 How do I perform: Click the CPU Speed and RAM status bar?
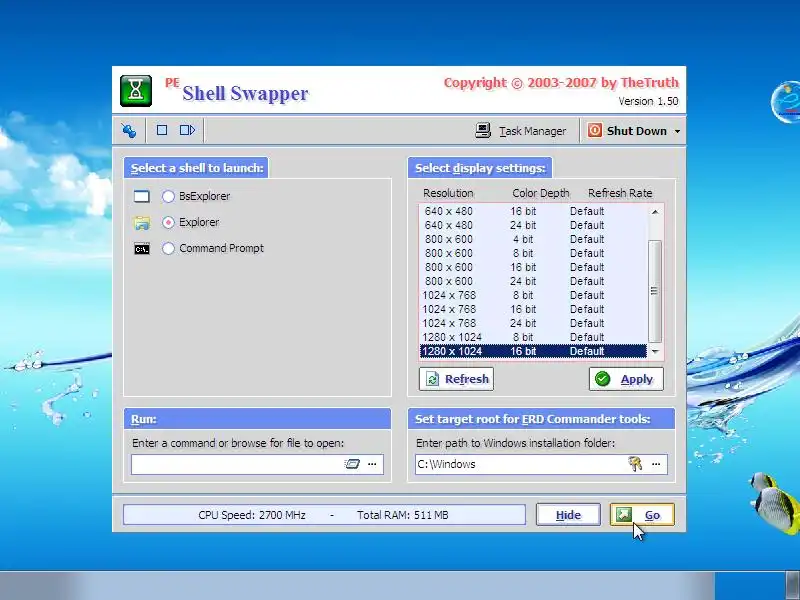pyautogui.click(x=324, y=515)
